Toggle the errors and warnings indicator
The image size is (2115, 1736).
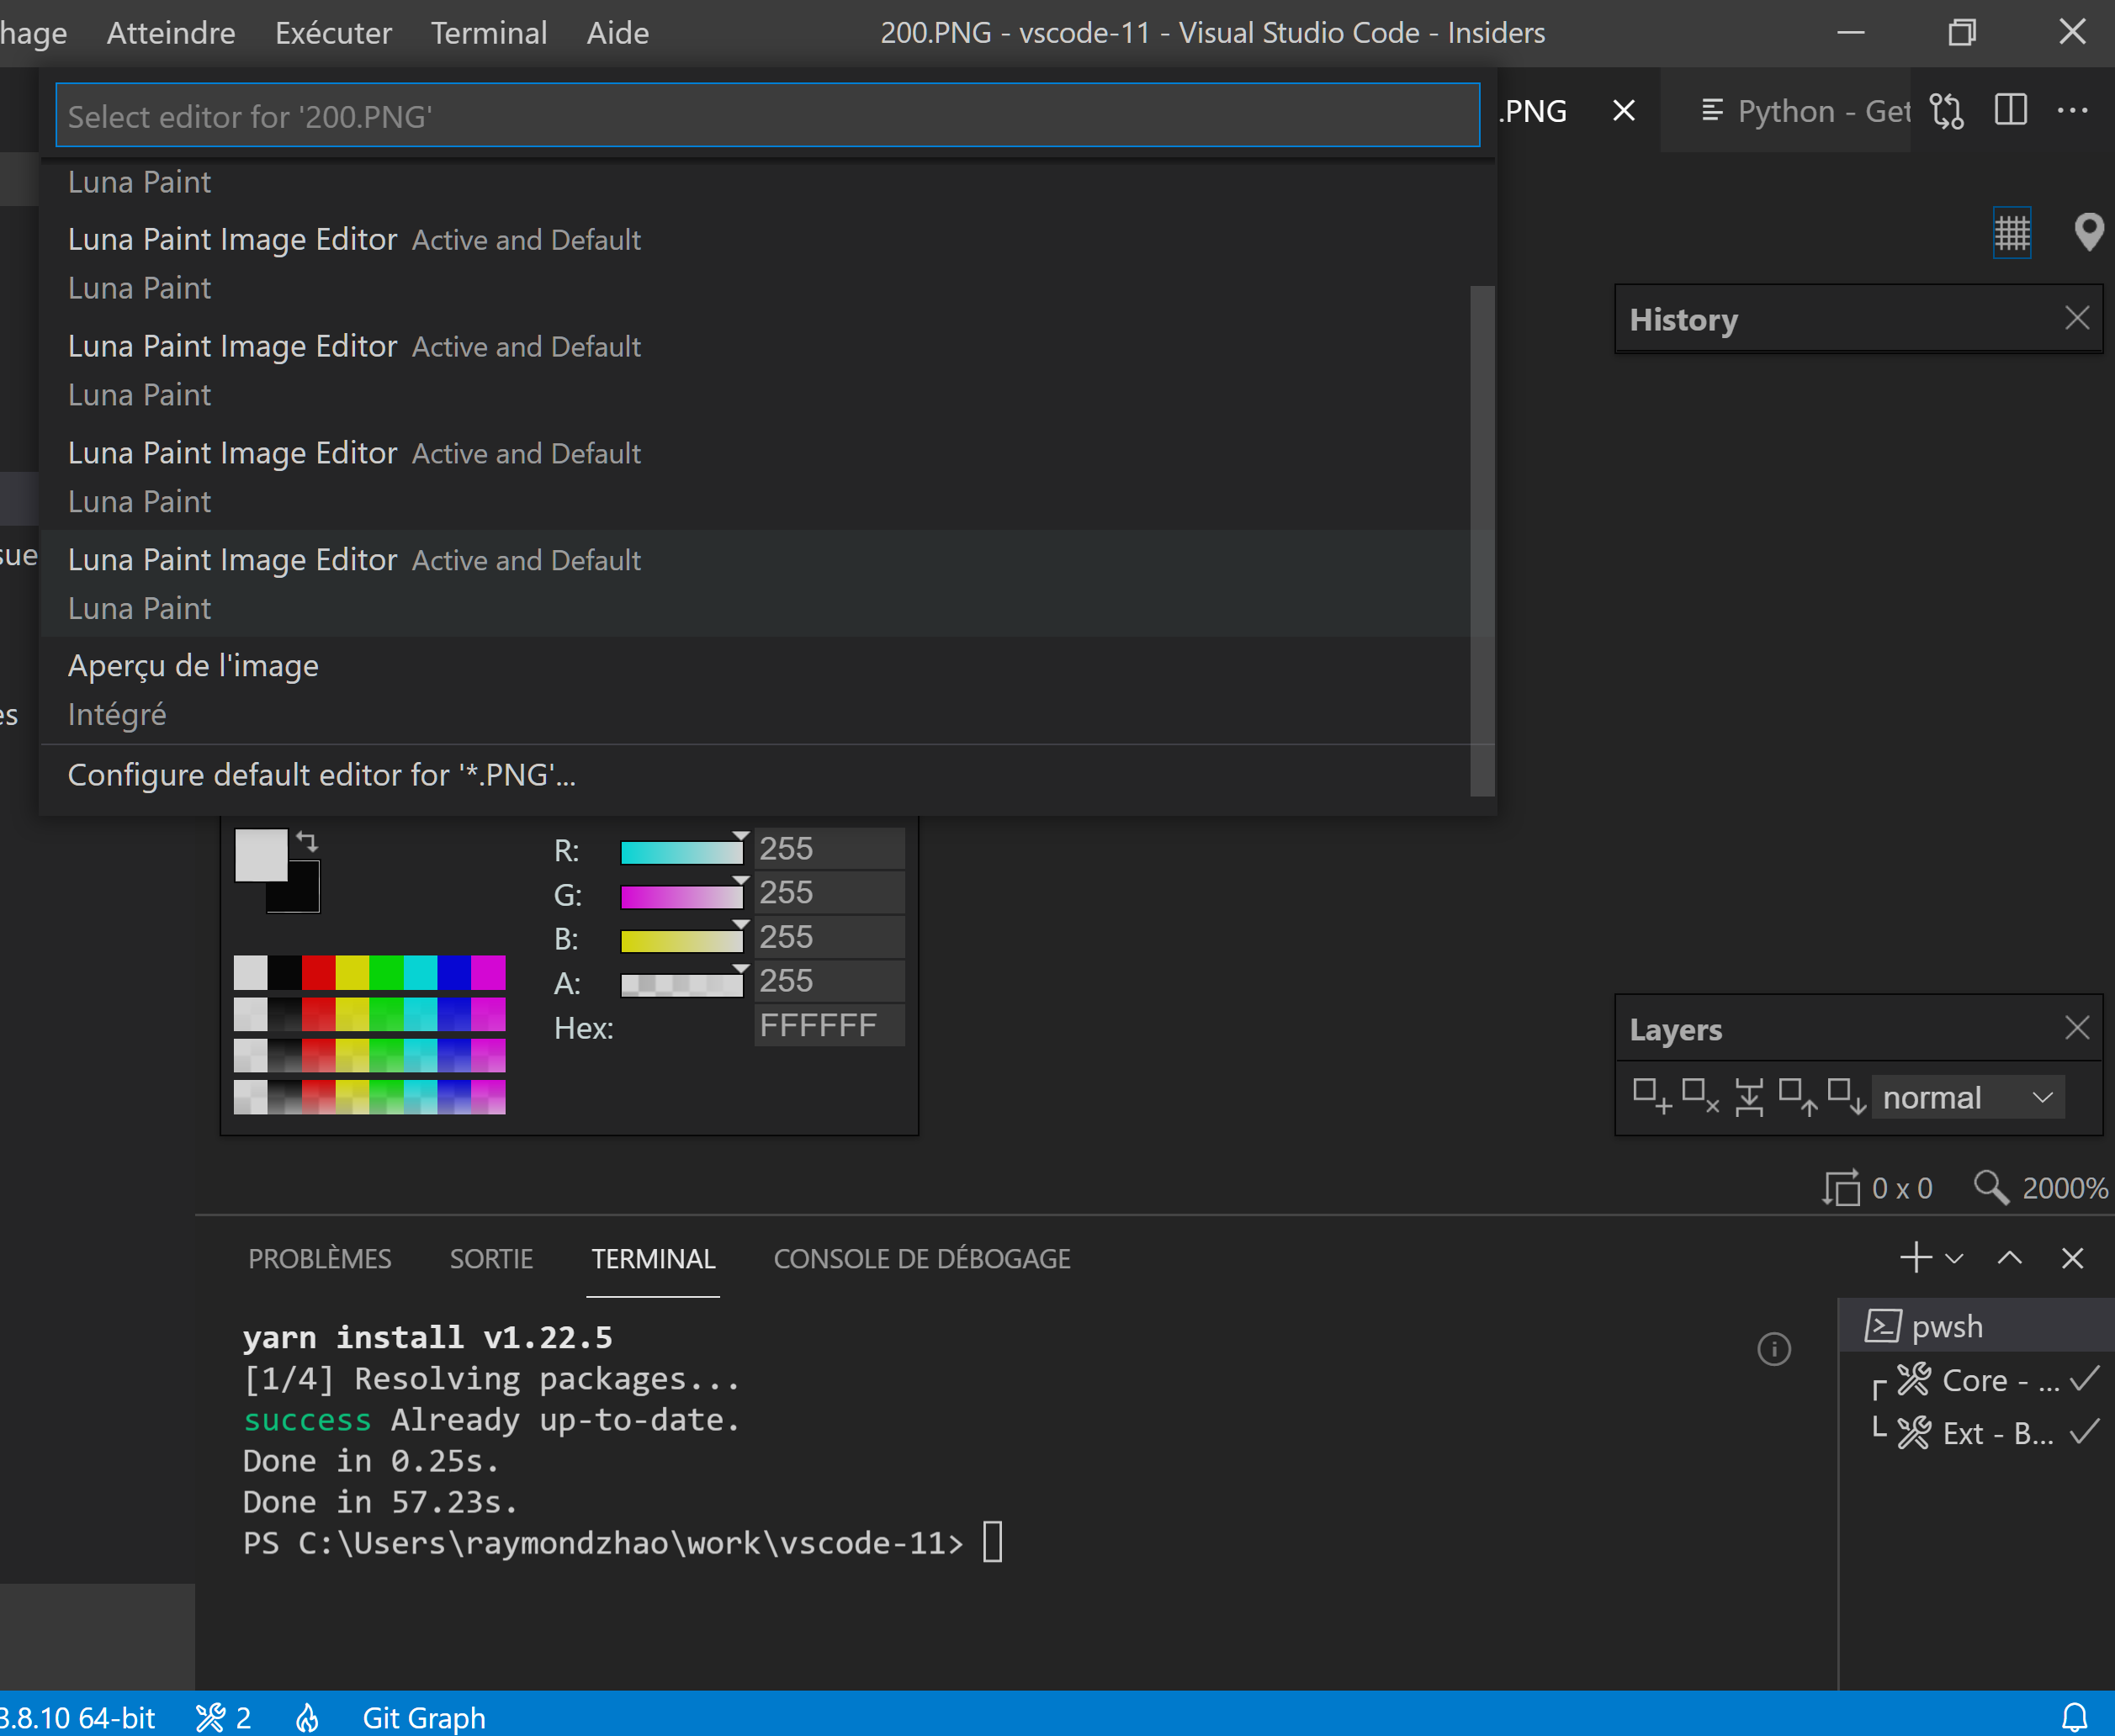[x=222, y=1716]
